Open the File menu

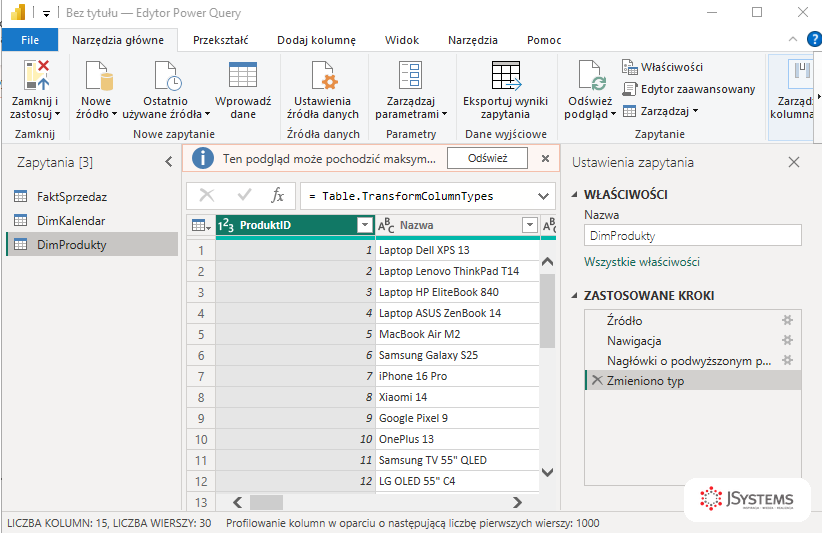[30, 40]
